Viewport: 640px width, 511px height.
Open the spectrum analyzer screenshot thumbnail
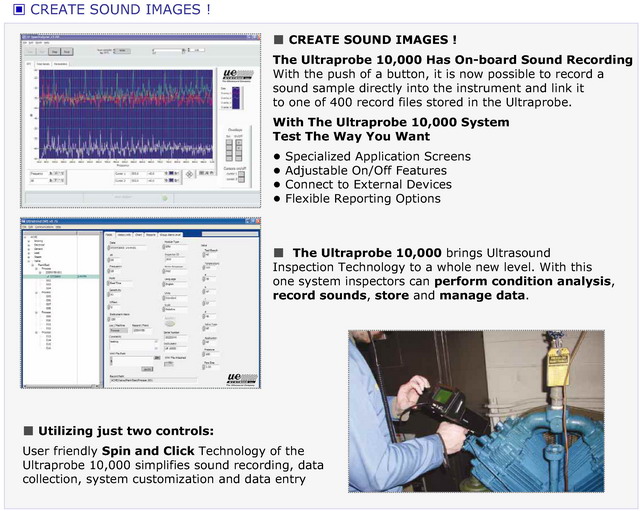click(141, 121)
